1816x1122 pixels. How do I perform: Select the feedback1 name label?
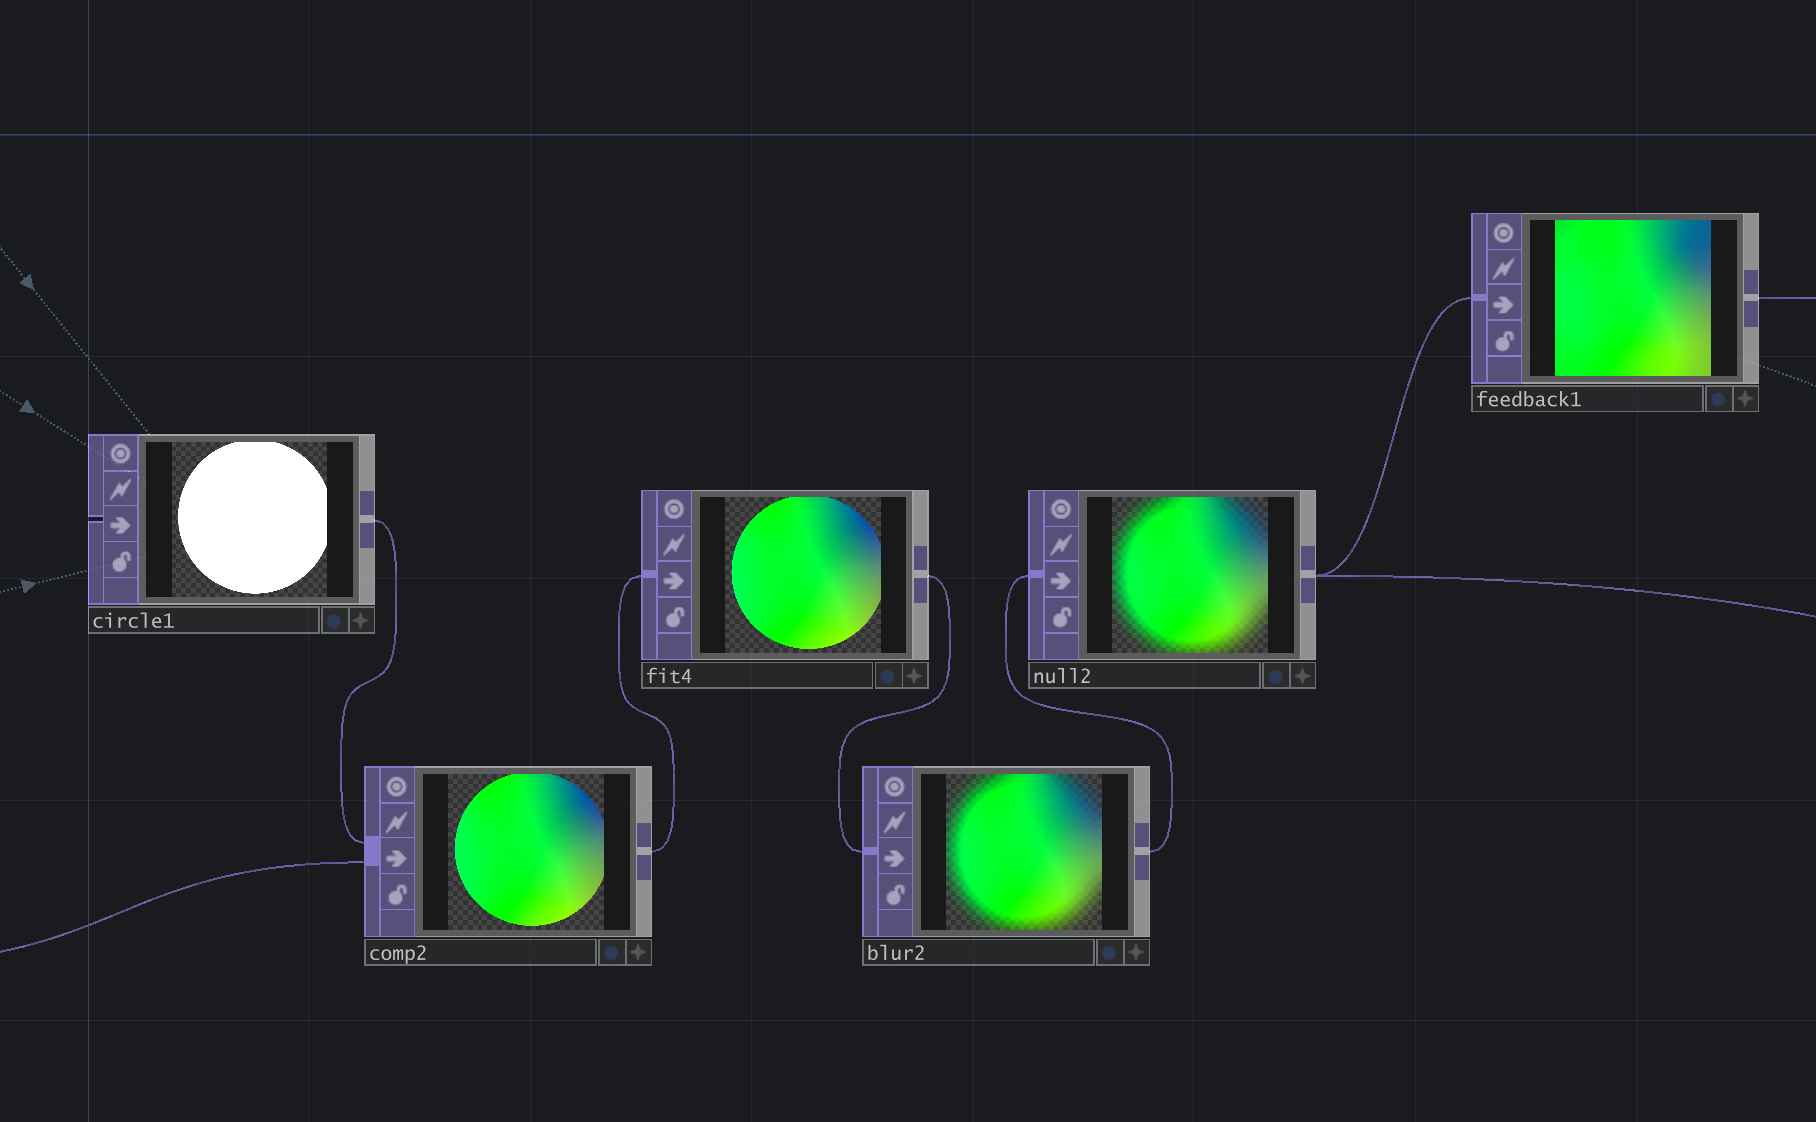[x=1587, y=399]
